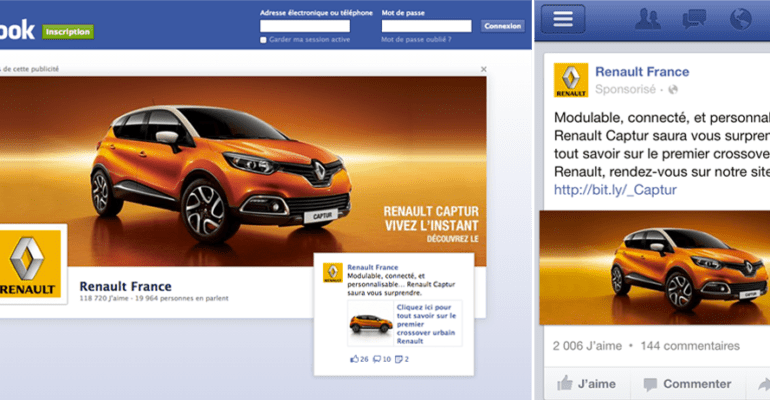
Task: Tap the Commenter button
Action: click(x=687, y=384)
